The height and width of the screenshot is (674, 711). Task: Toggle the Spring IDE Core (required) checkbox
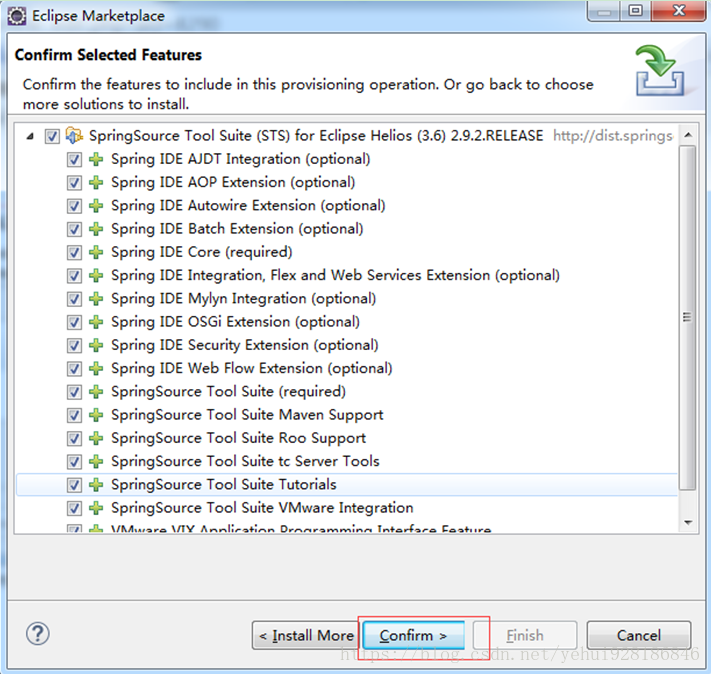coord(74,253)
